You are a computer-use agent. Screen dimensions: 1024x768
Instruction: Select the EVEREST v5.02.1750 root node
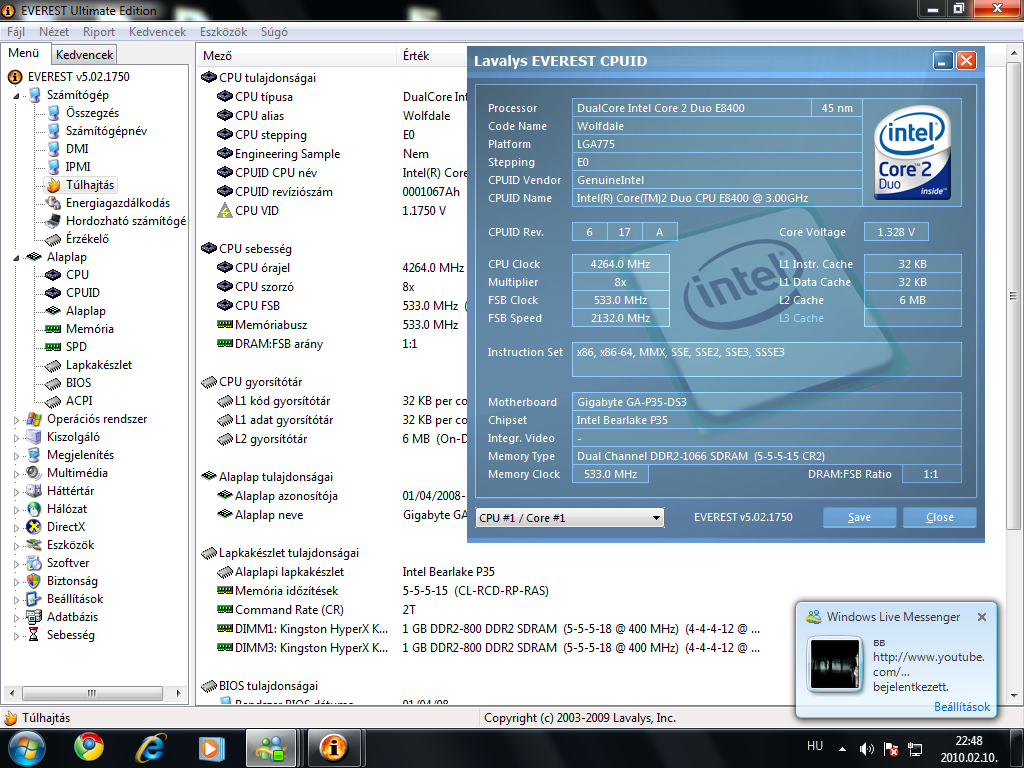tap(78, 76)
